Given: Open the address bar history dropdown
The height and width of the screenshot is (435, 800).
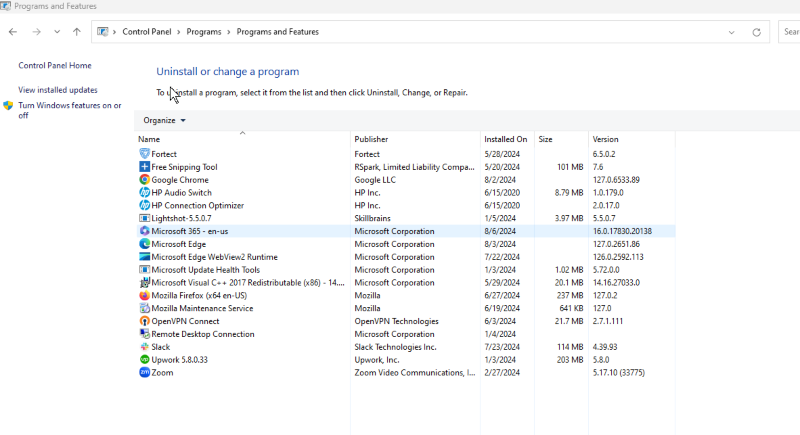Looking at the screenshot, I should pos(732,32).
